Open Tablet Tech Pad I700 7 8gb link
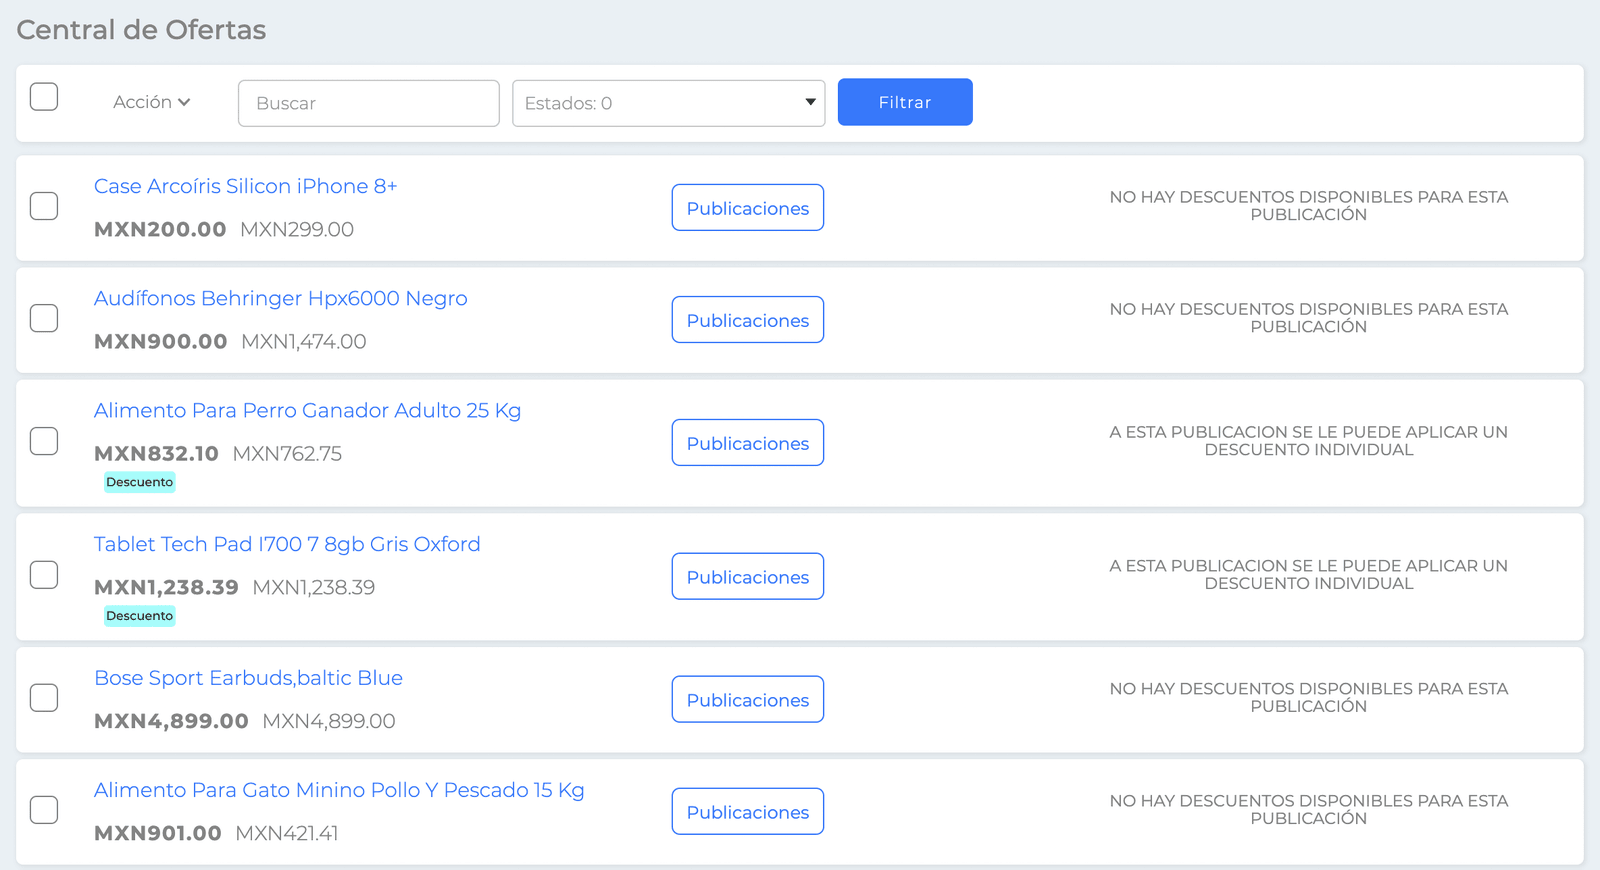The image size is (1600, 870). click(x=287, y=544)
